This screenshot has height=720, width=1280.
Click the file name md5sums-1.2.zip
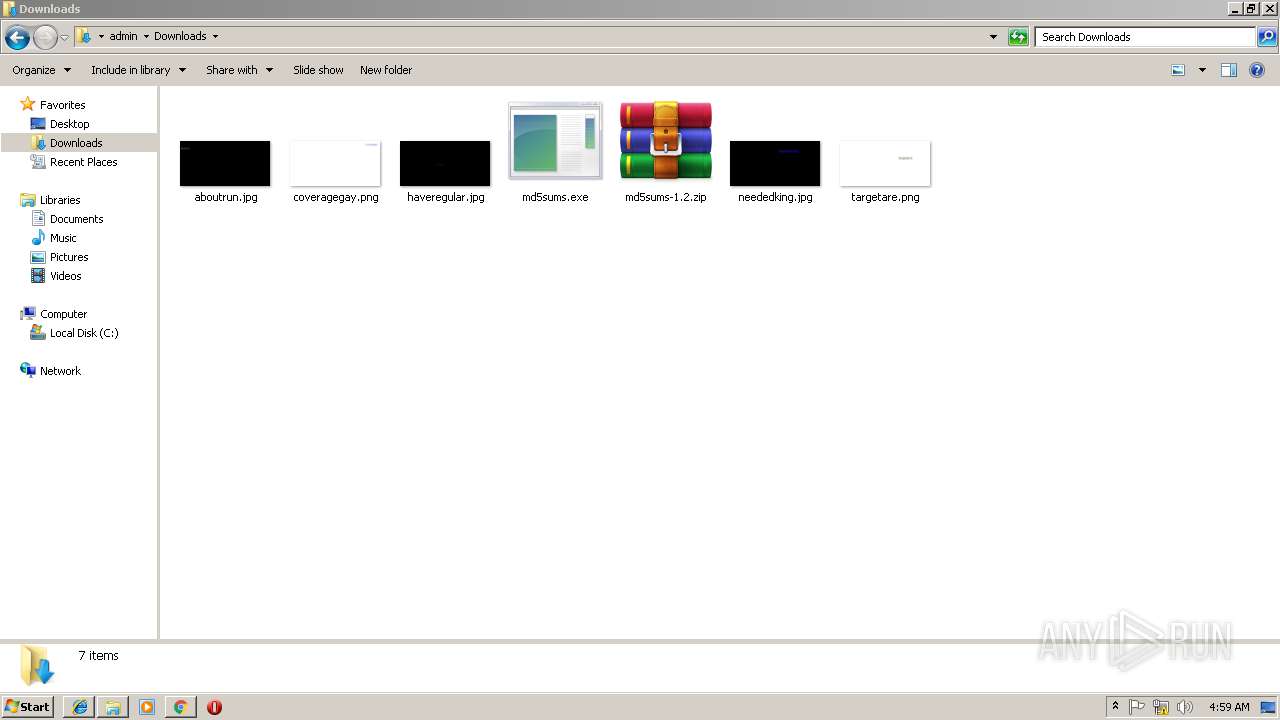[665, 197]
